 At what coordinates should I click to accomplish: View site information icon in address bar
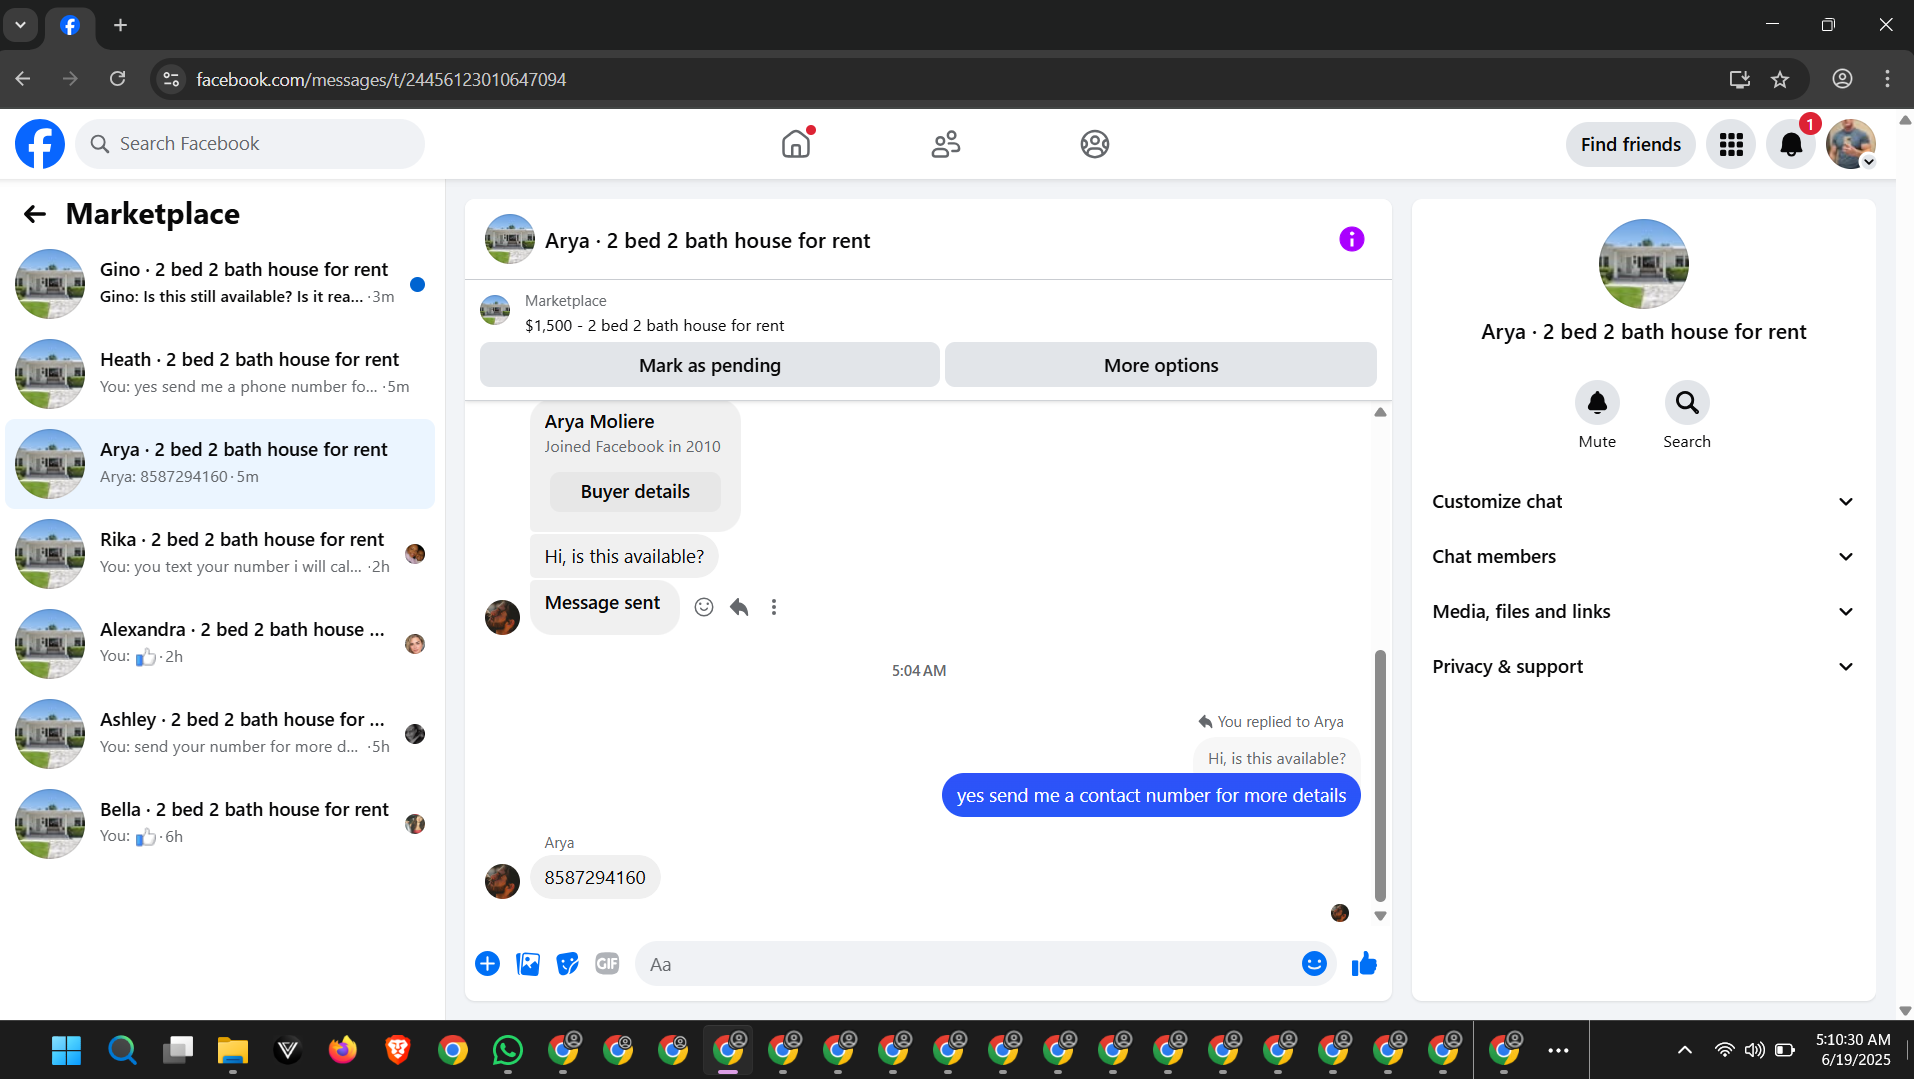[x=172, y=79]
